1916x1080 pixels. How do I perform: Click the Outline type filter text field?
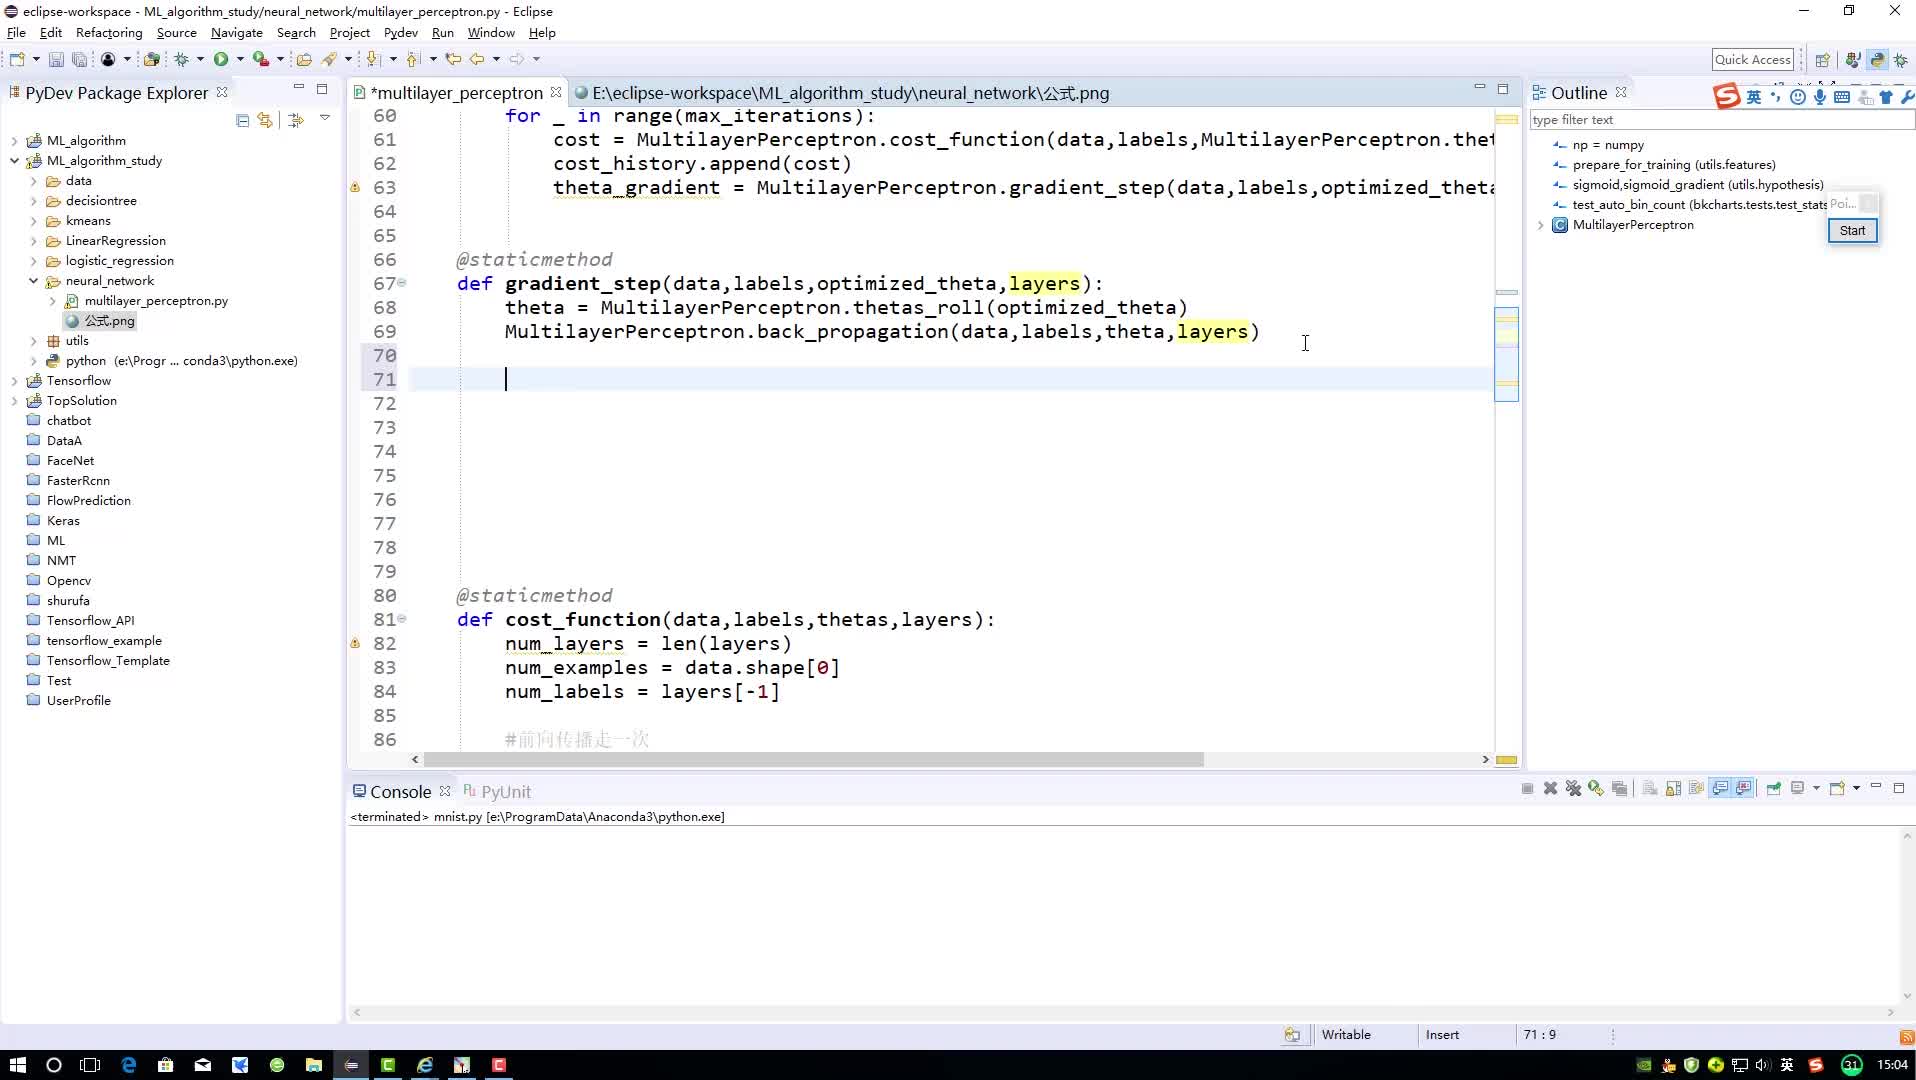(1720, 120)
